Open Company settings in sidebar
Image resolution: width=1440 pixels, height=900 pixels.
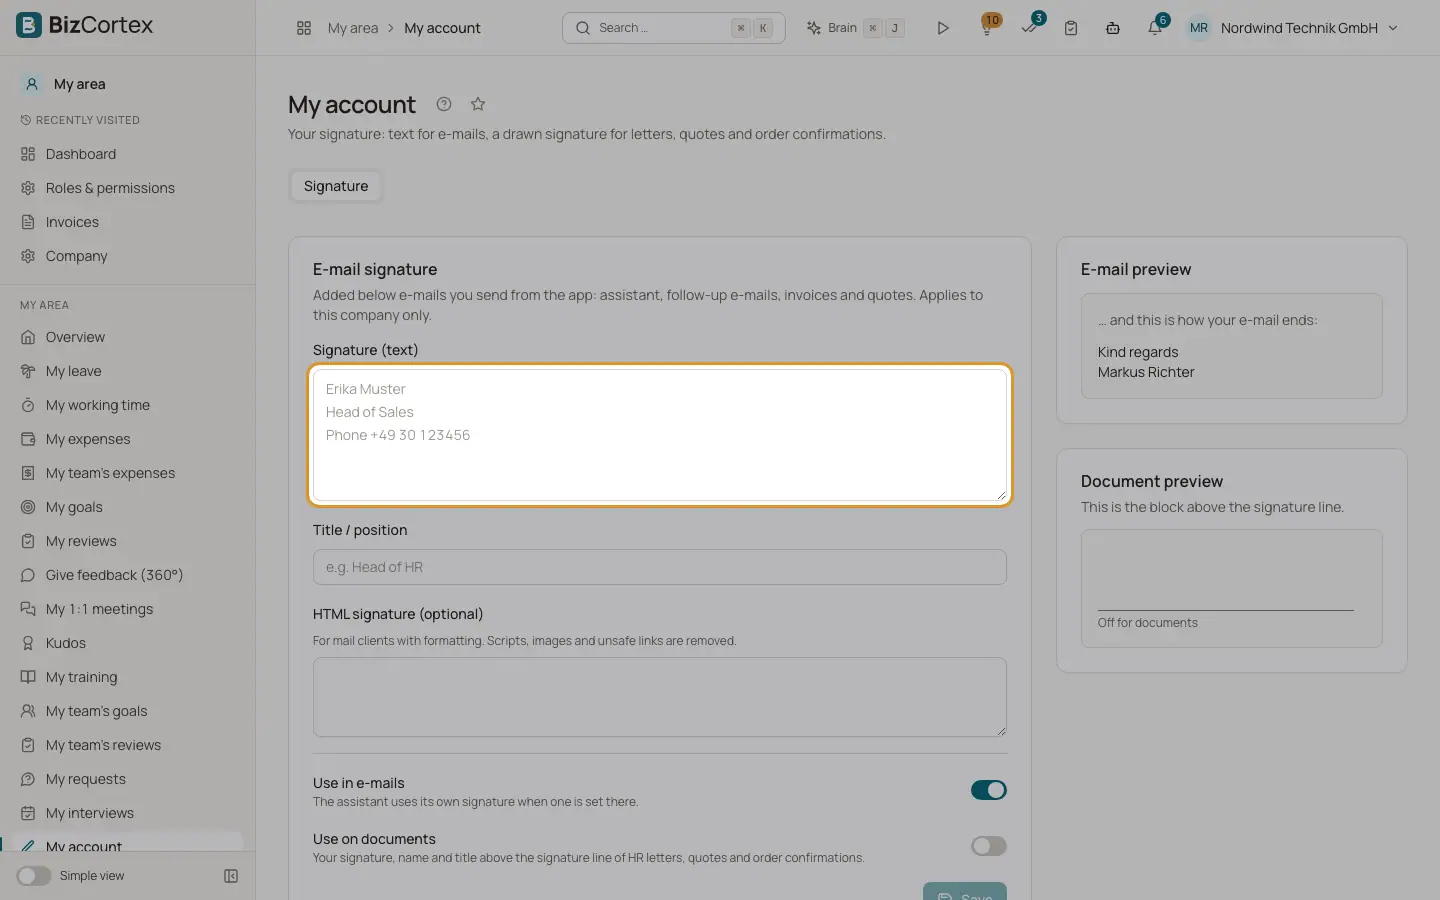128,256
